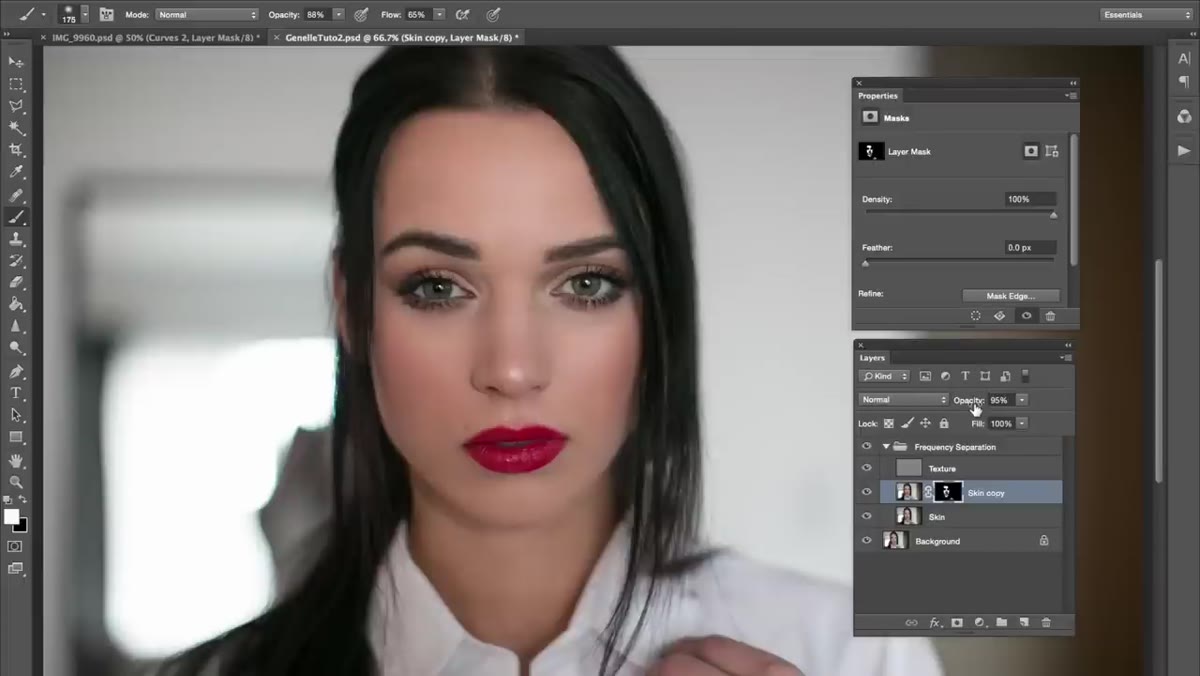
Task: Select the Brush tool in toolbox
Action: (x=16, y=218)
